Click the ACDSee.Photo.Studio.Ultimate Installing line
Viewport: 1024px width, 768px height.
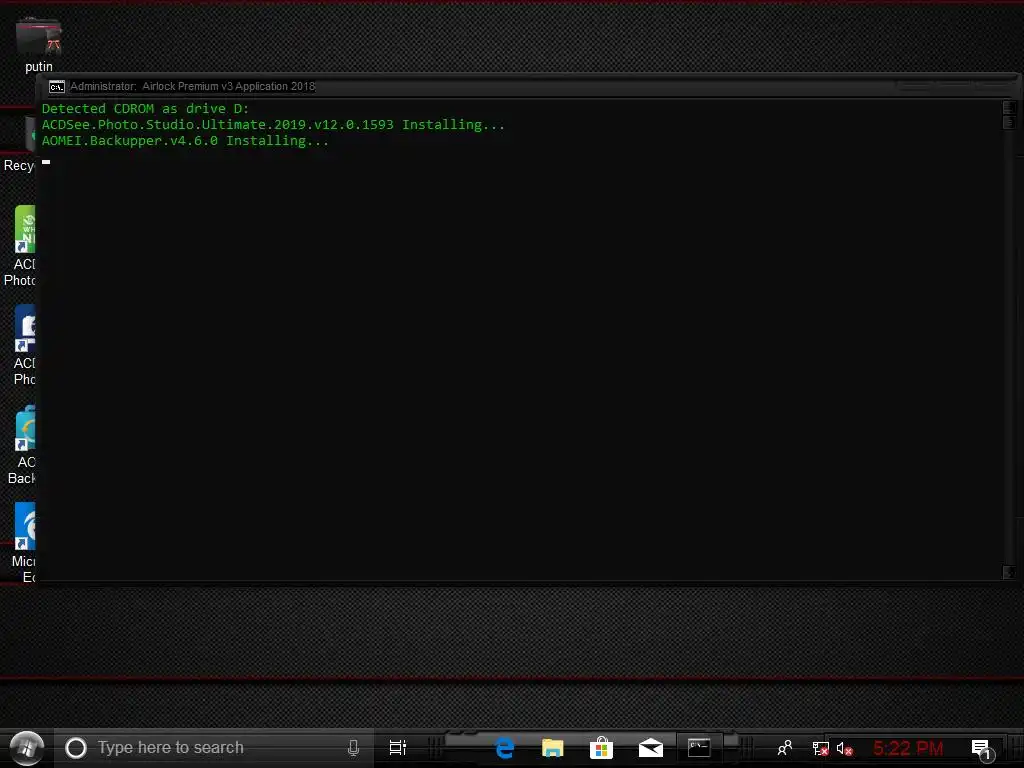click(273, 125)
